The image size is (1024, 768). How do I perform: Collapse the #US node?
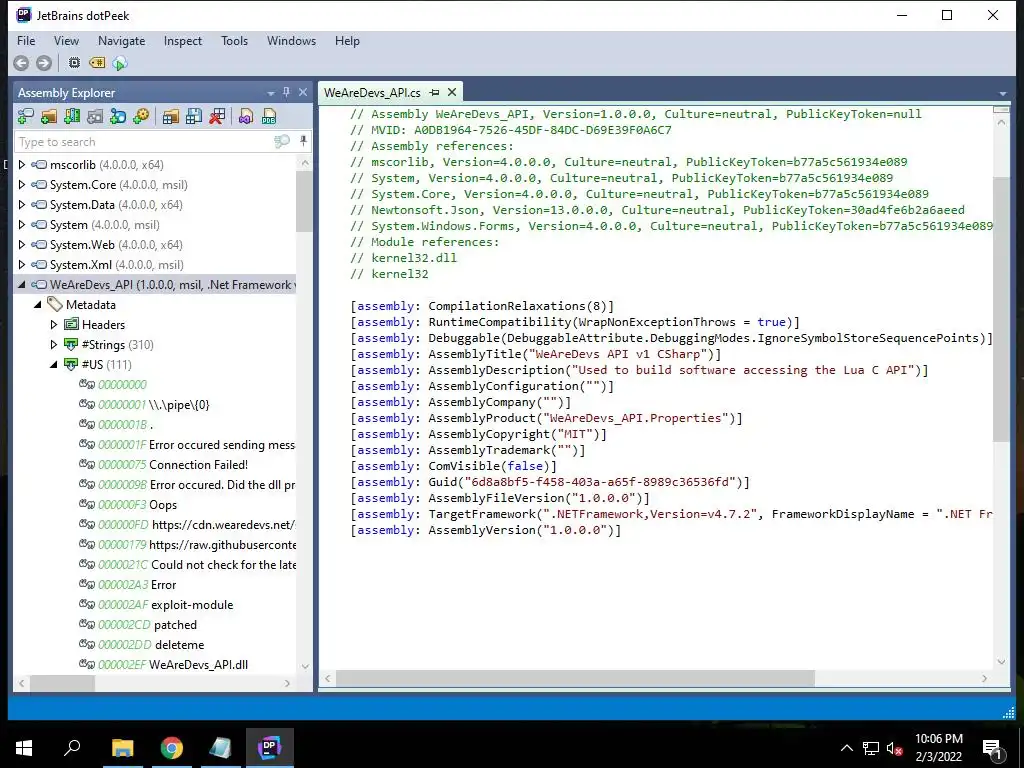click(x=54, y=364)
